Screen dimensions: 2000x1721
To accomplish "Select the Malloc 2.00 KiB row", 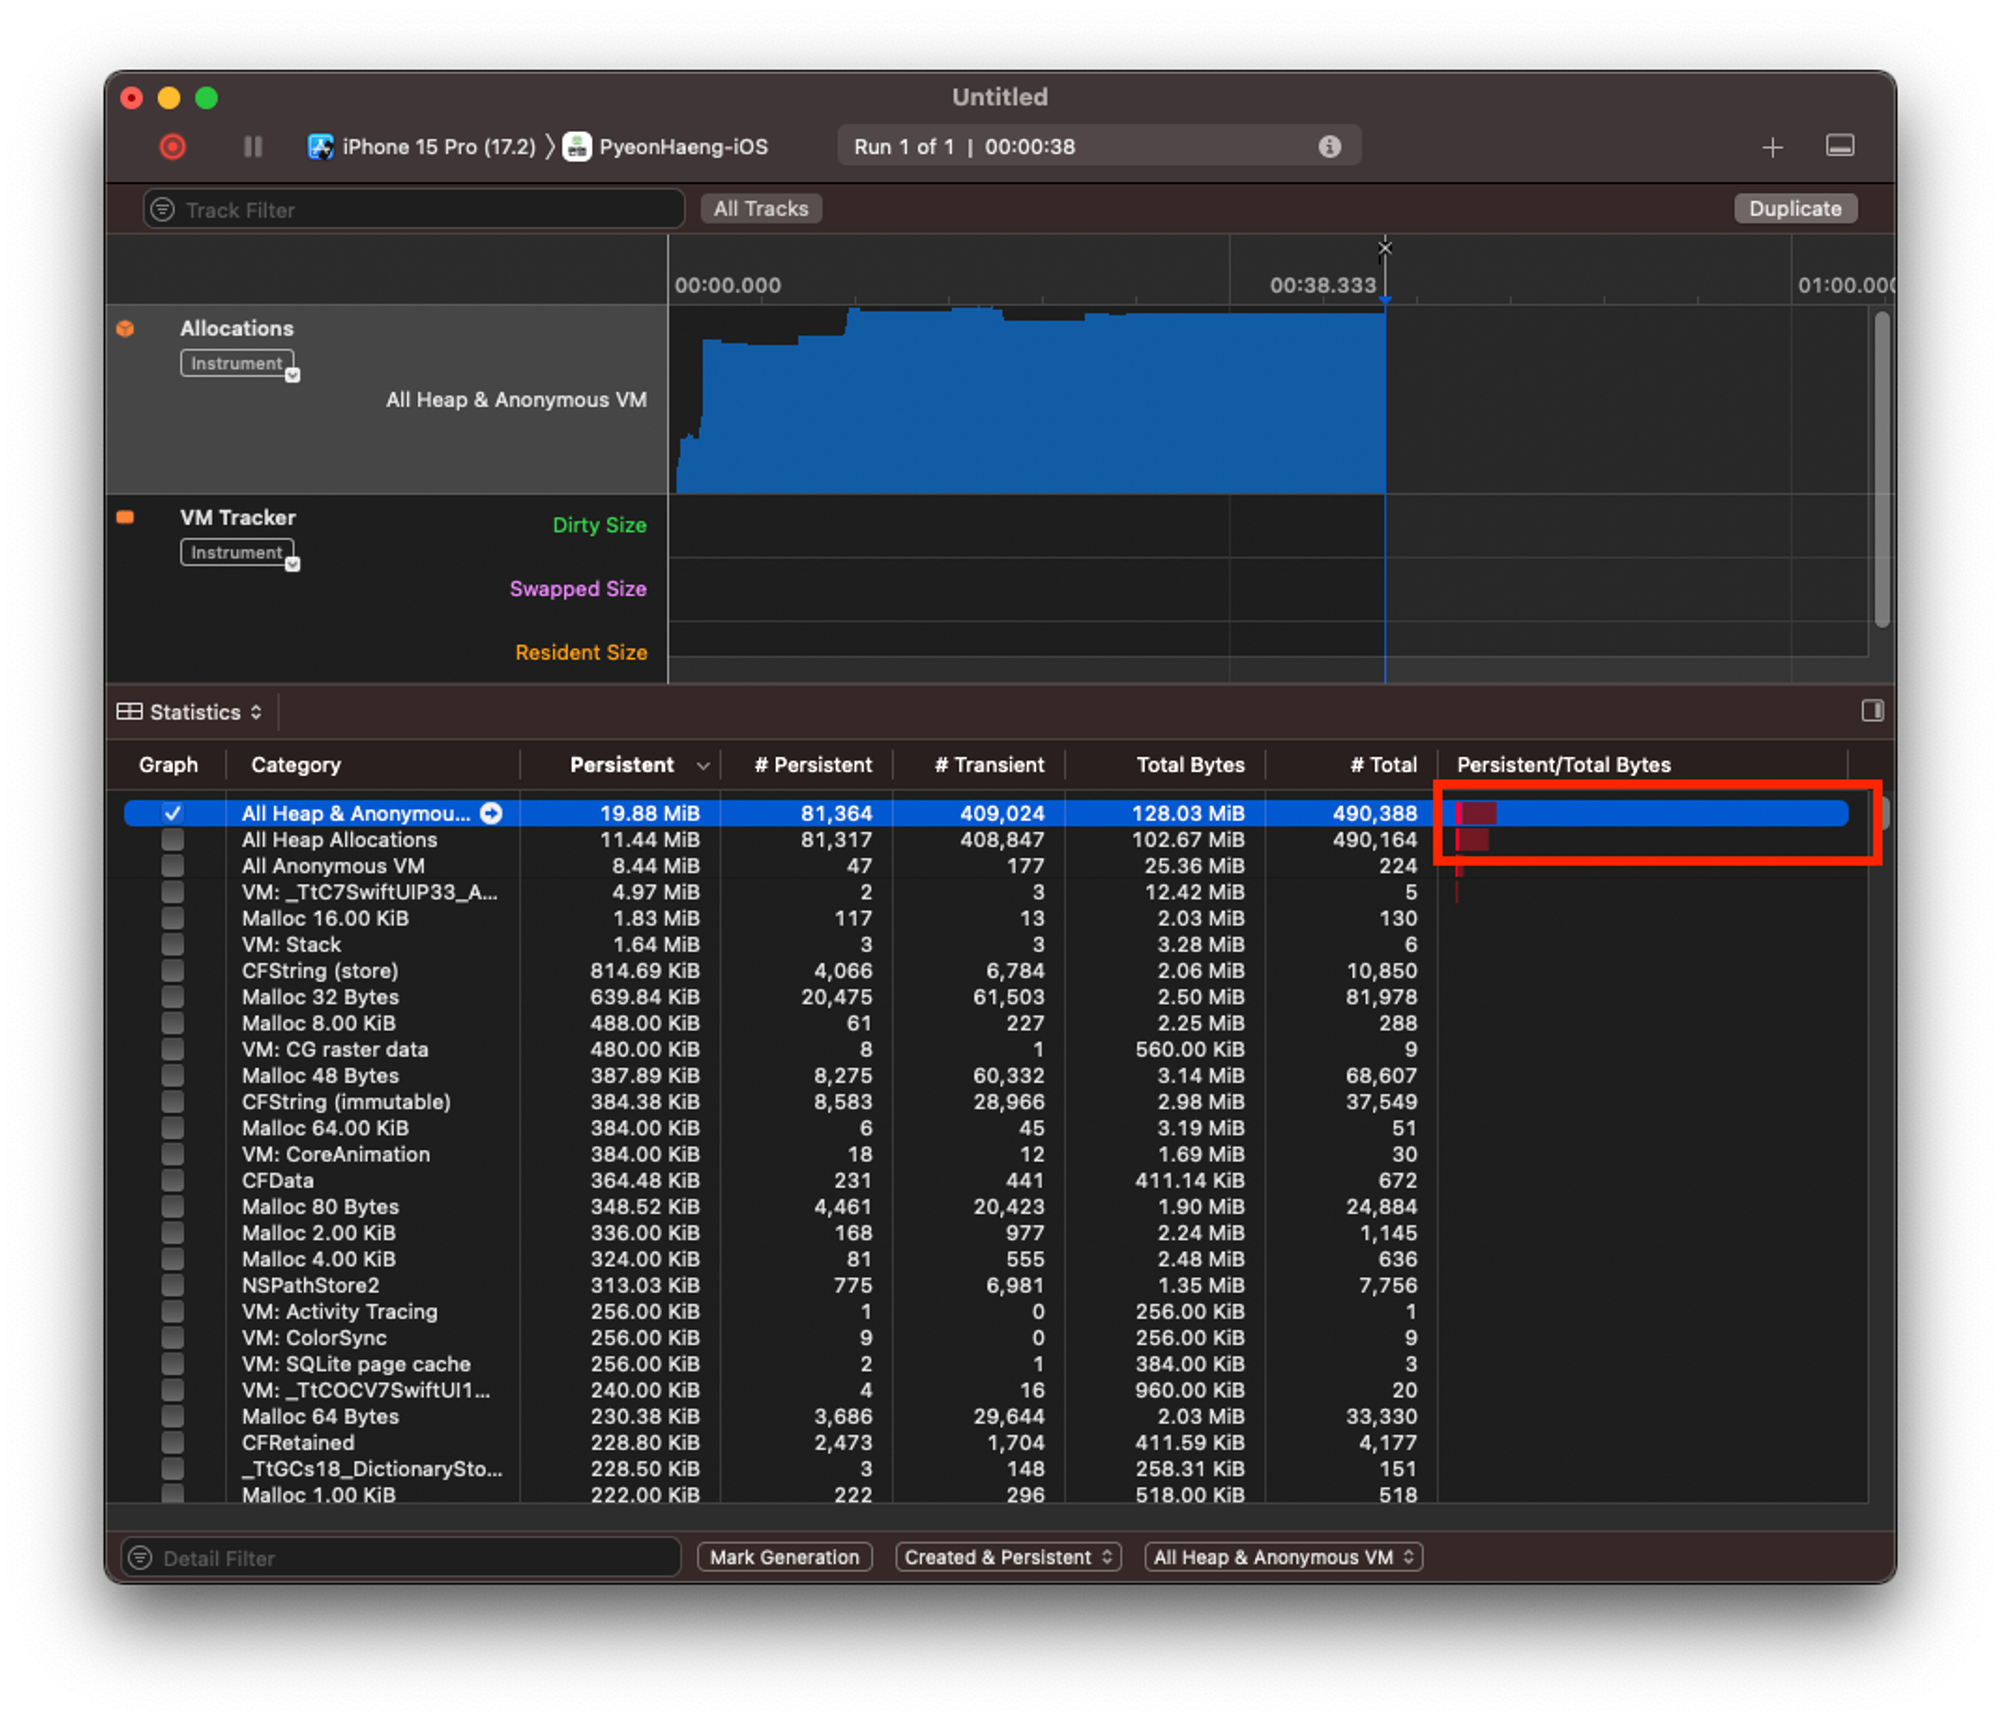I will click(x=986, y=1233).
